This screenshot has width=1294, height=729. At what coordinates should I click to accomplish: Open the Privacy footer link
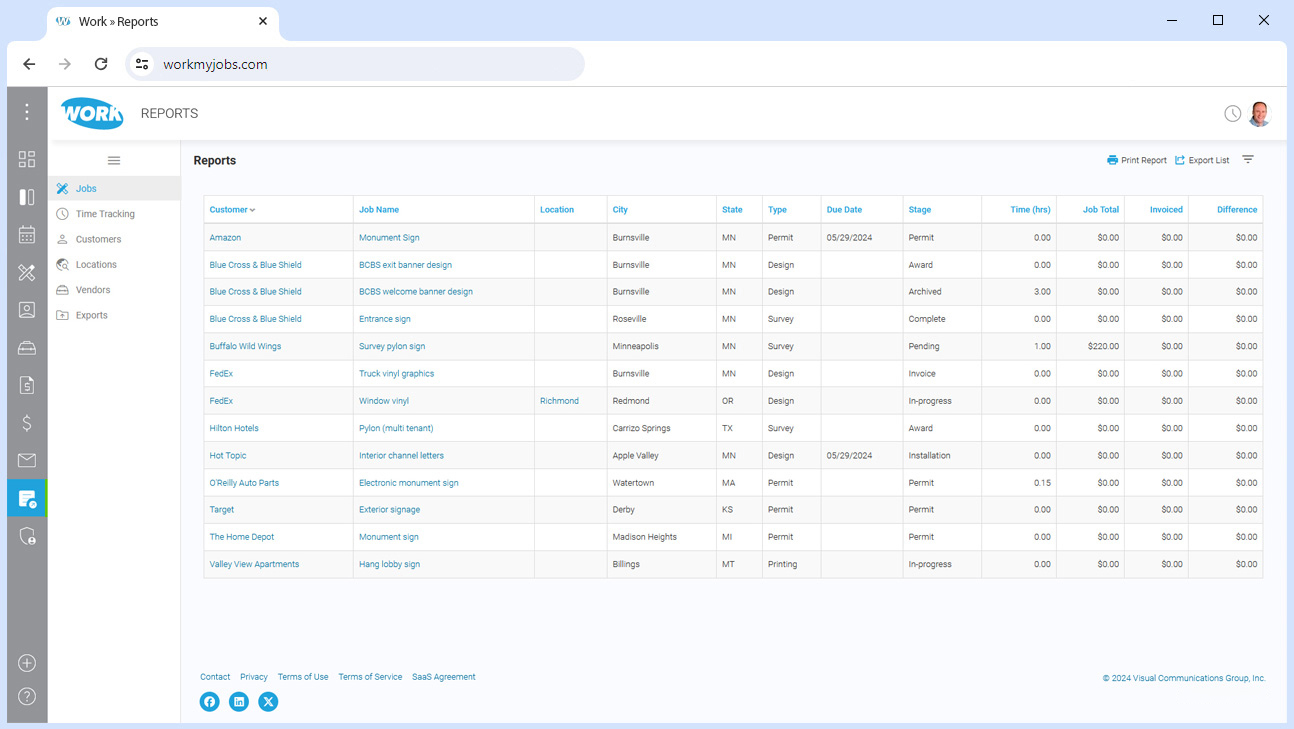click(x=254, y=677)
